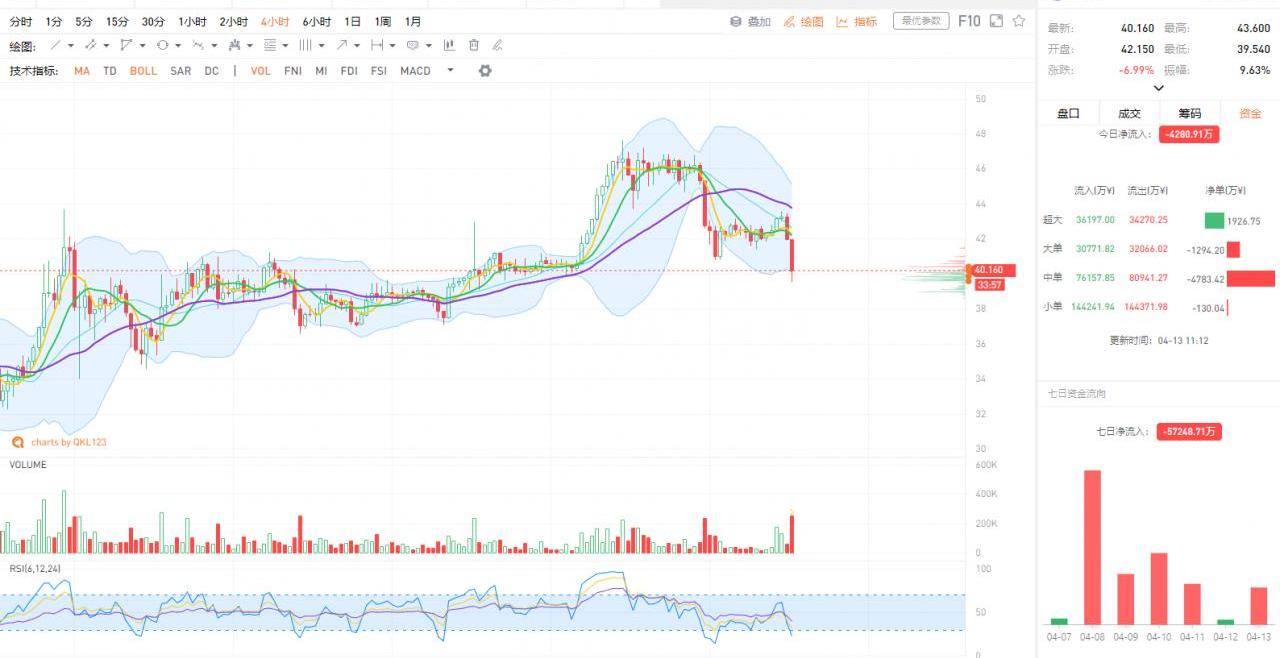This screenshot has width=1280, height=658.
Task: Select the arrow drawing tool
Action: click(342, 45)
